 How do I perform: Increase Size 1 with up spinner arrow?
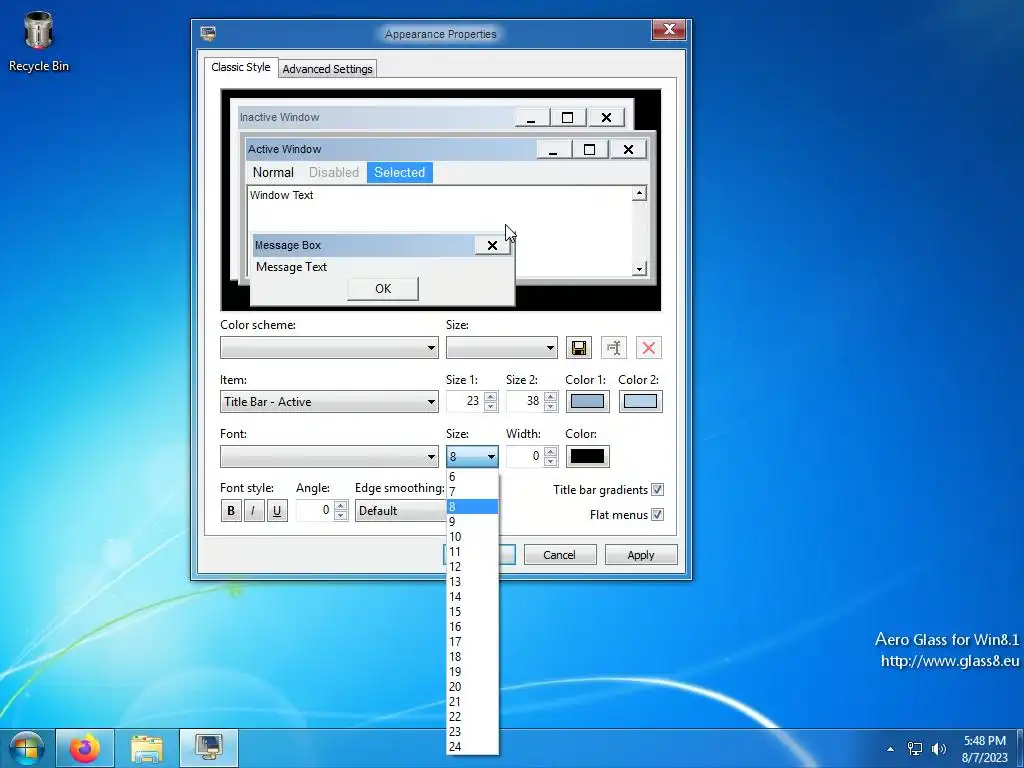click(491, 396)
